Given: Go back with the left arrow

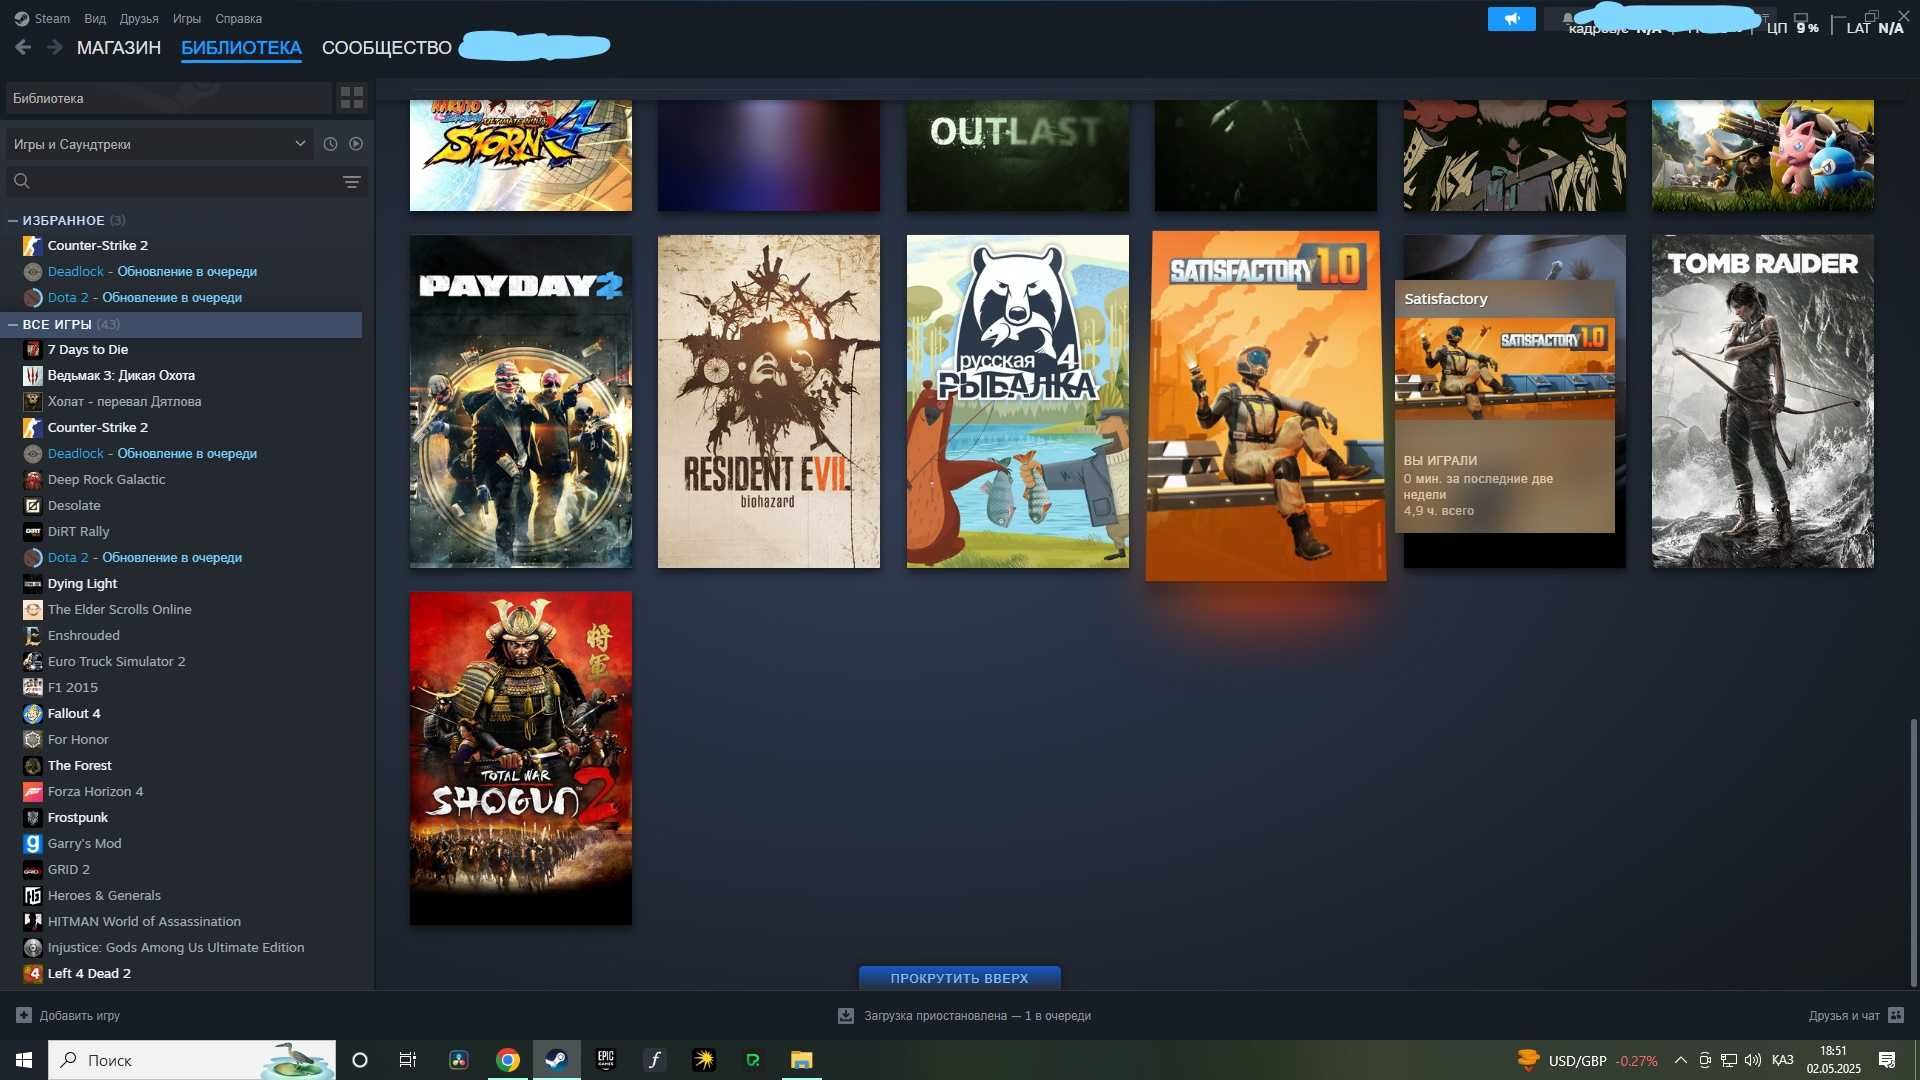Looking at the screenshot, I should click(23, 47).
